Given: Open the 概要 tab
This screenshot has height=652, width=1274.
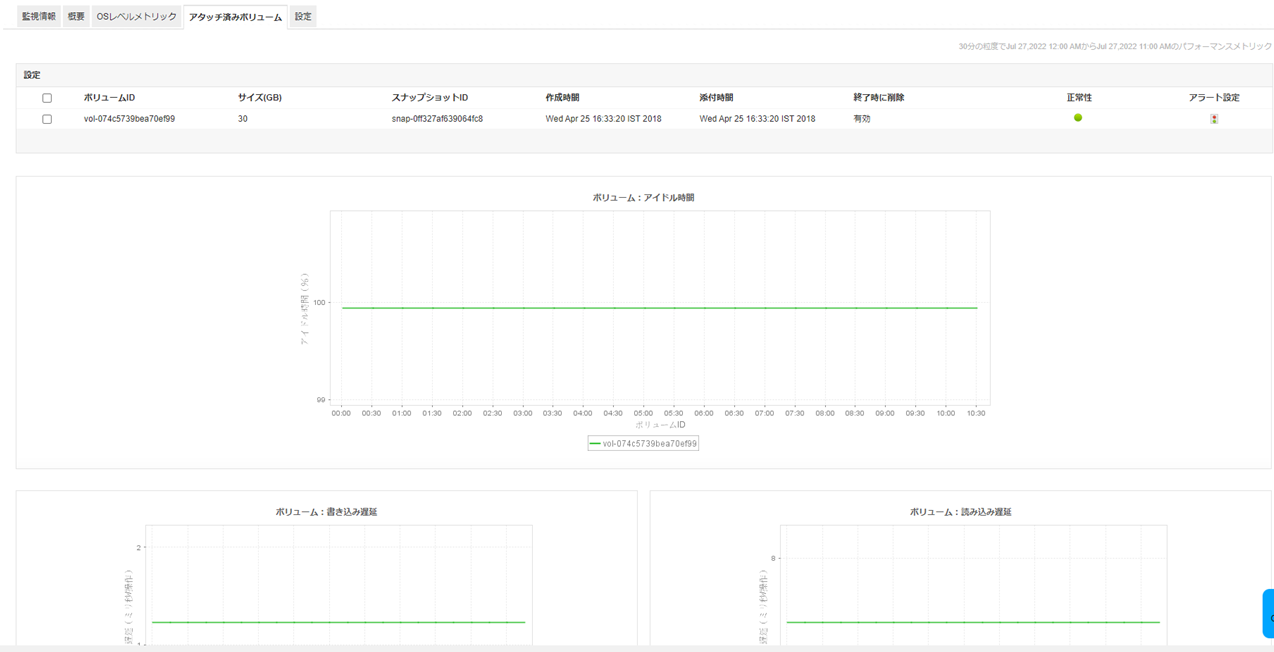Looking at the screenshot, I should click(76, 17).
